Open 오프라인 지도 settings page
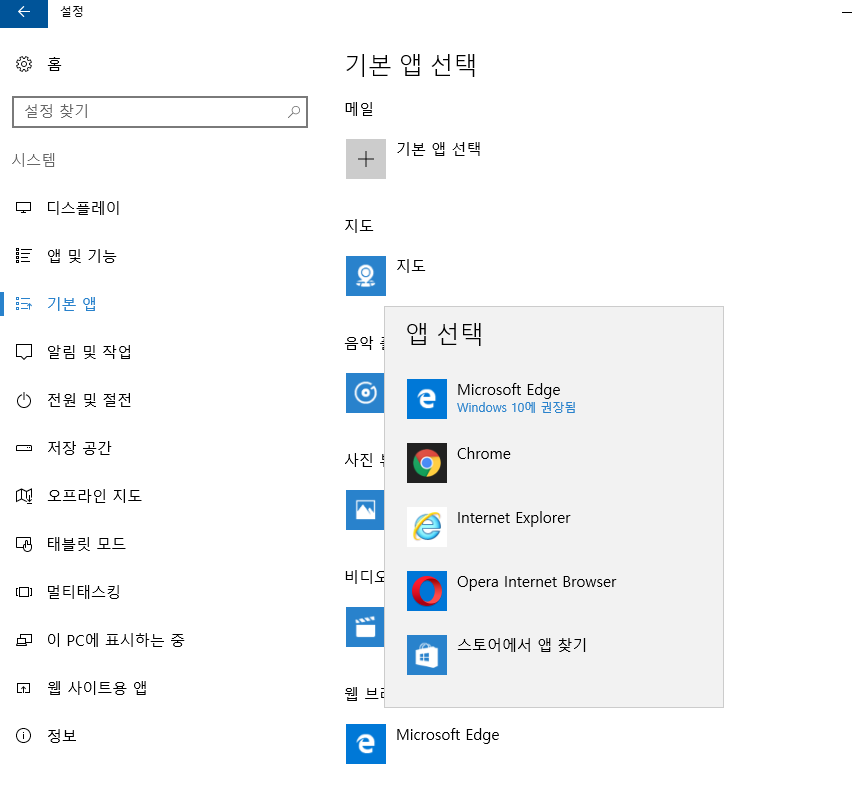This screenshot has height=789, width=855. [94, 496]
